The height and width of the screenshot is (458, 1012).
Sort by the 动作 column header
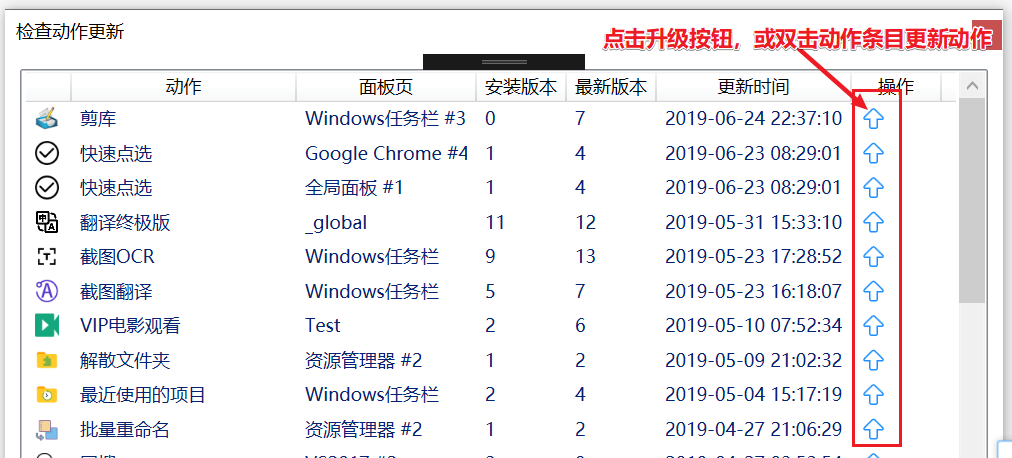[x=183, y=87]
